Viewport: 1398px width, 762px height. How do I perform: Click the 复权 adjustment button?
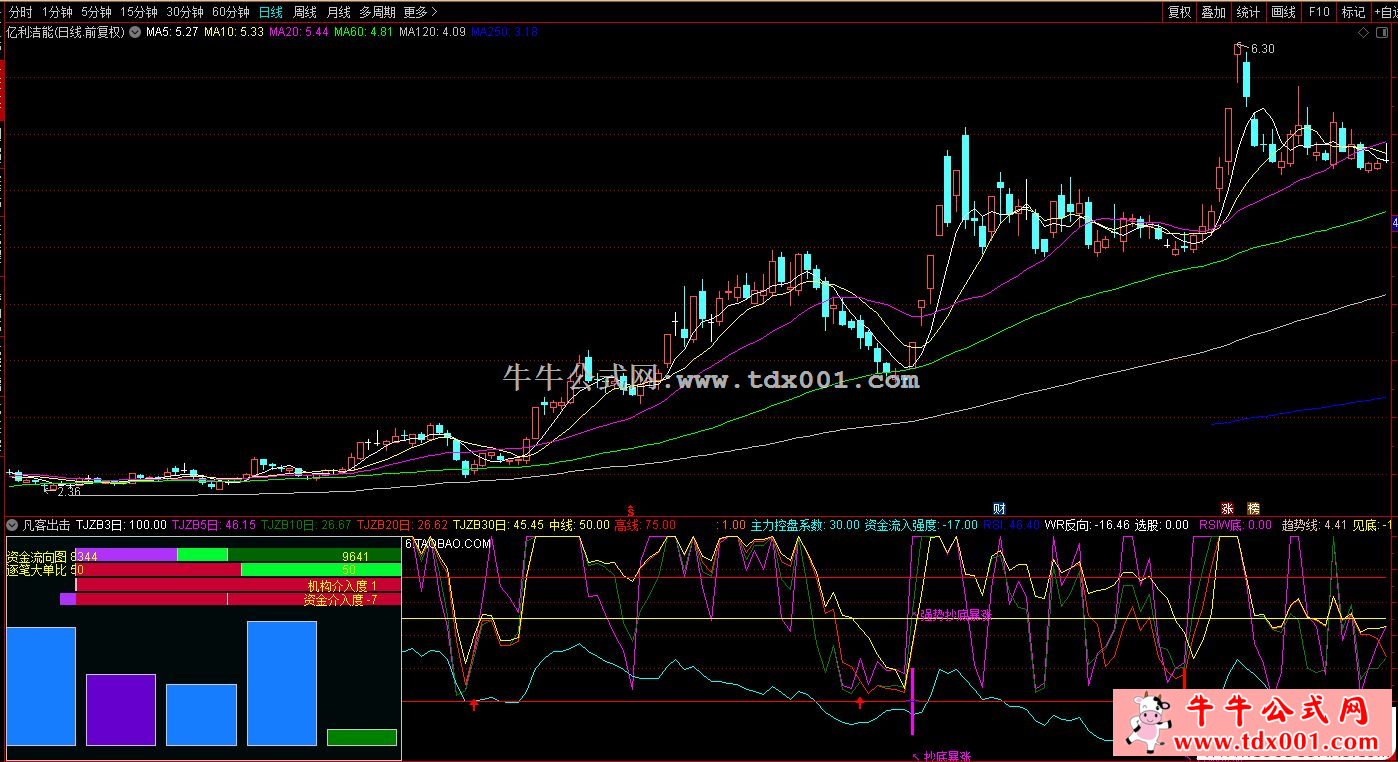point(1180,12)
